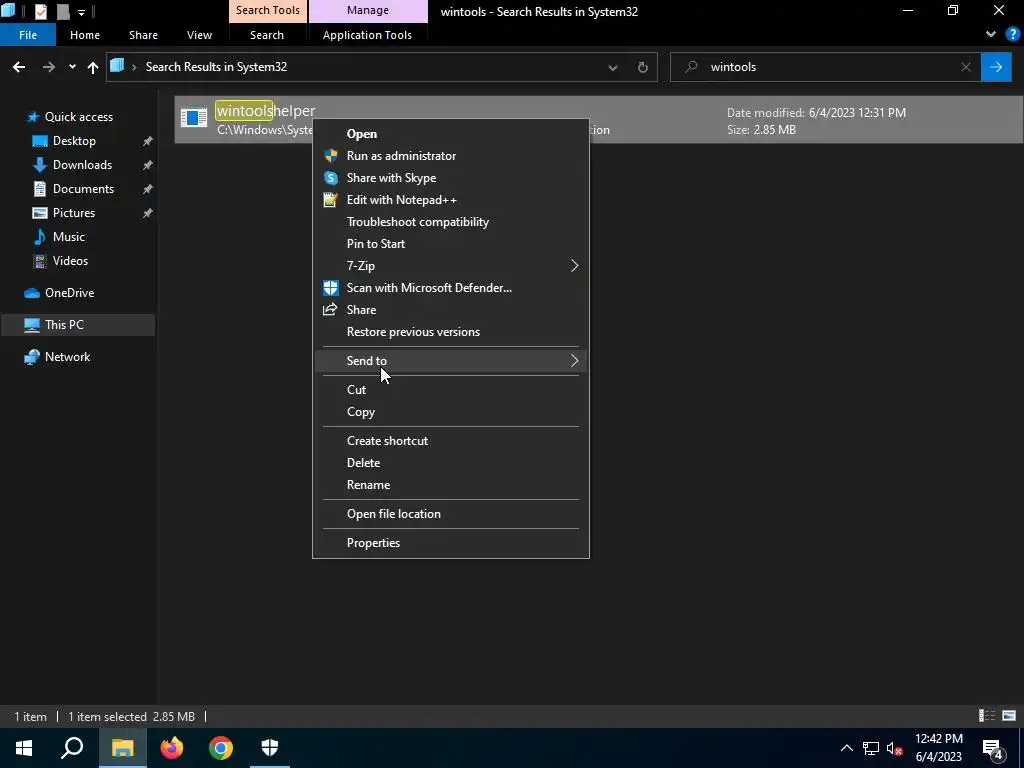Click the muted volume tray icon

895,748
